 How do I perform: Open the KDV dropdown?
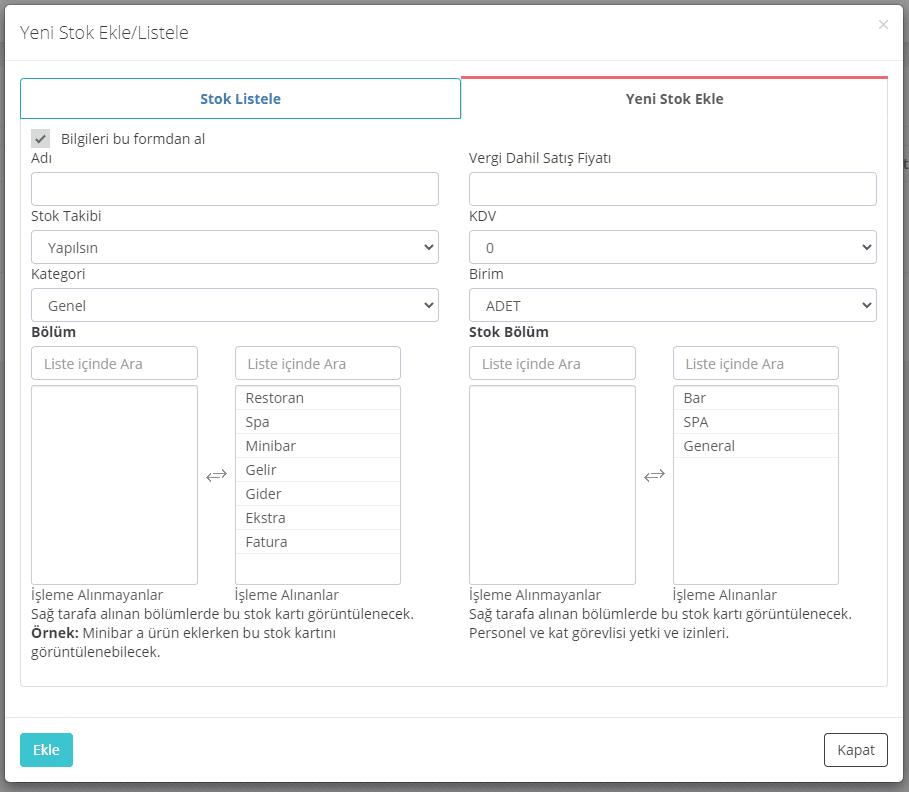click(x=672, y=248)
